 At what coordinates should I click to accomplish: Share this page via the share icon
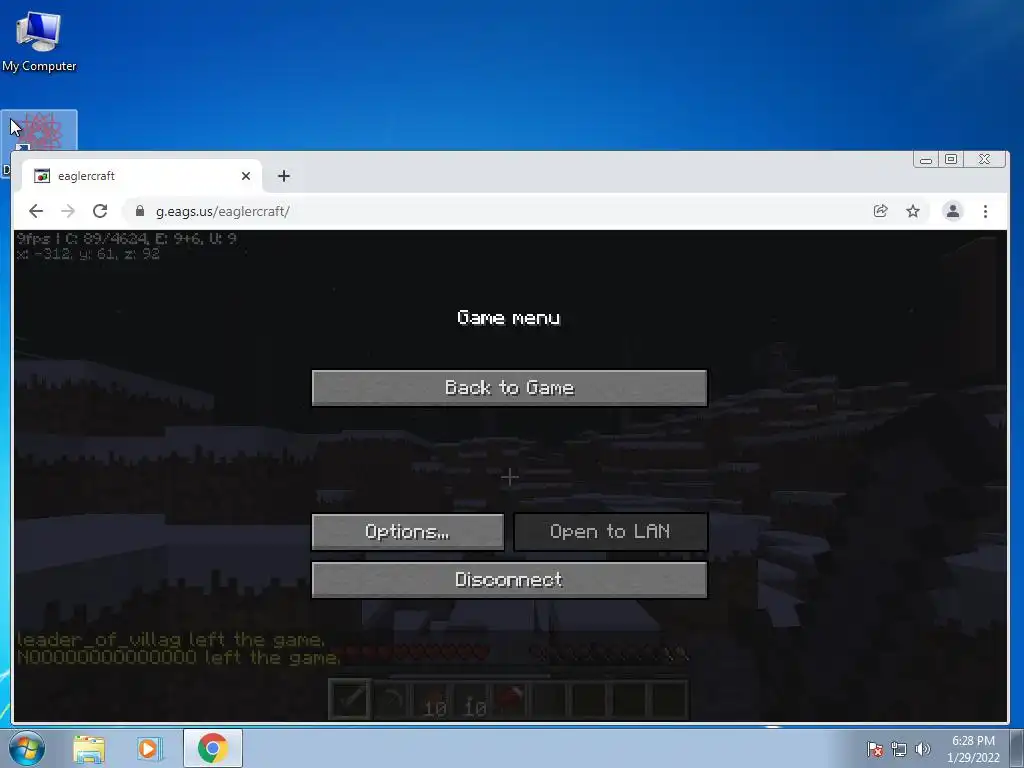tap(880, 211)
